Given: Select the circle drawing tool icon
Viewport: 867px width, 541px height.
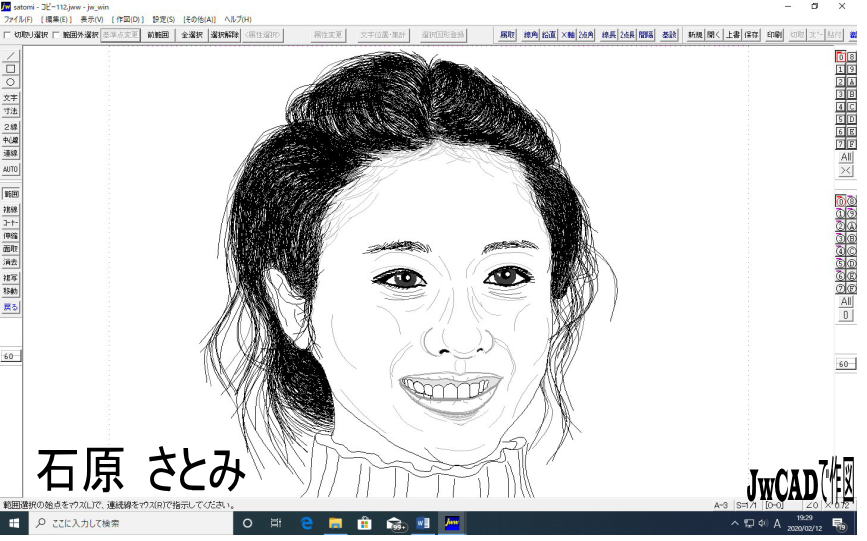Looking at the screenshot, I should pos(11,82).
